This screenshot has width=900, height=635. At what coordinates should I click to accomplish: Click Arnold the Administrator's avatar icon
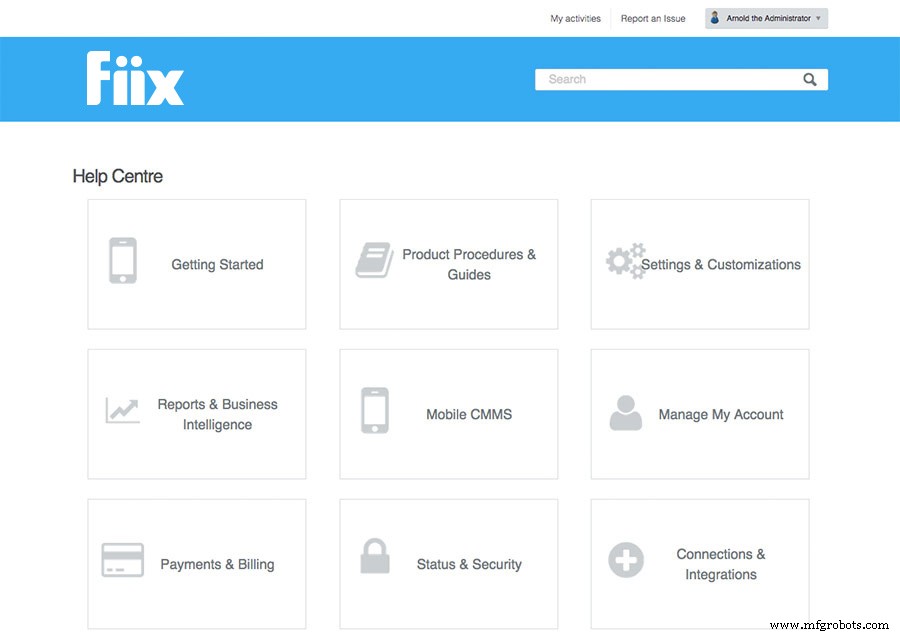tap(714, 17)
